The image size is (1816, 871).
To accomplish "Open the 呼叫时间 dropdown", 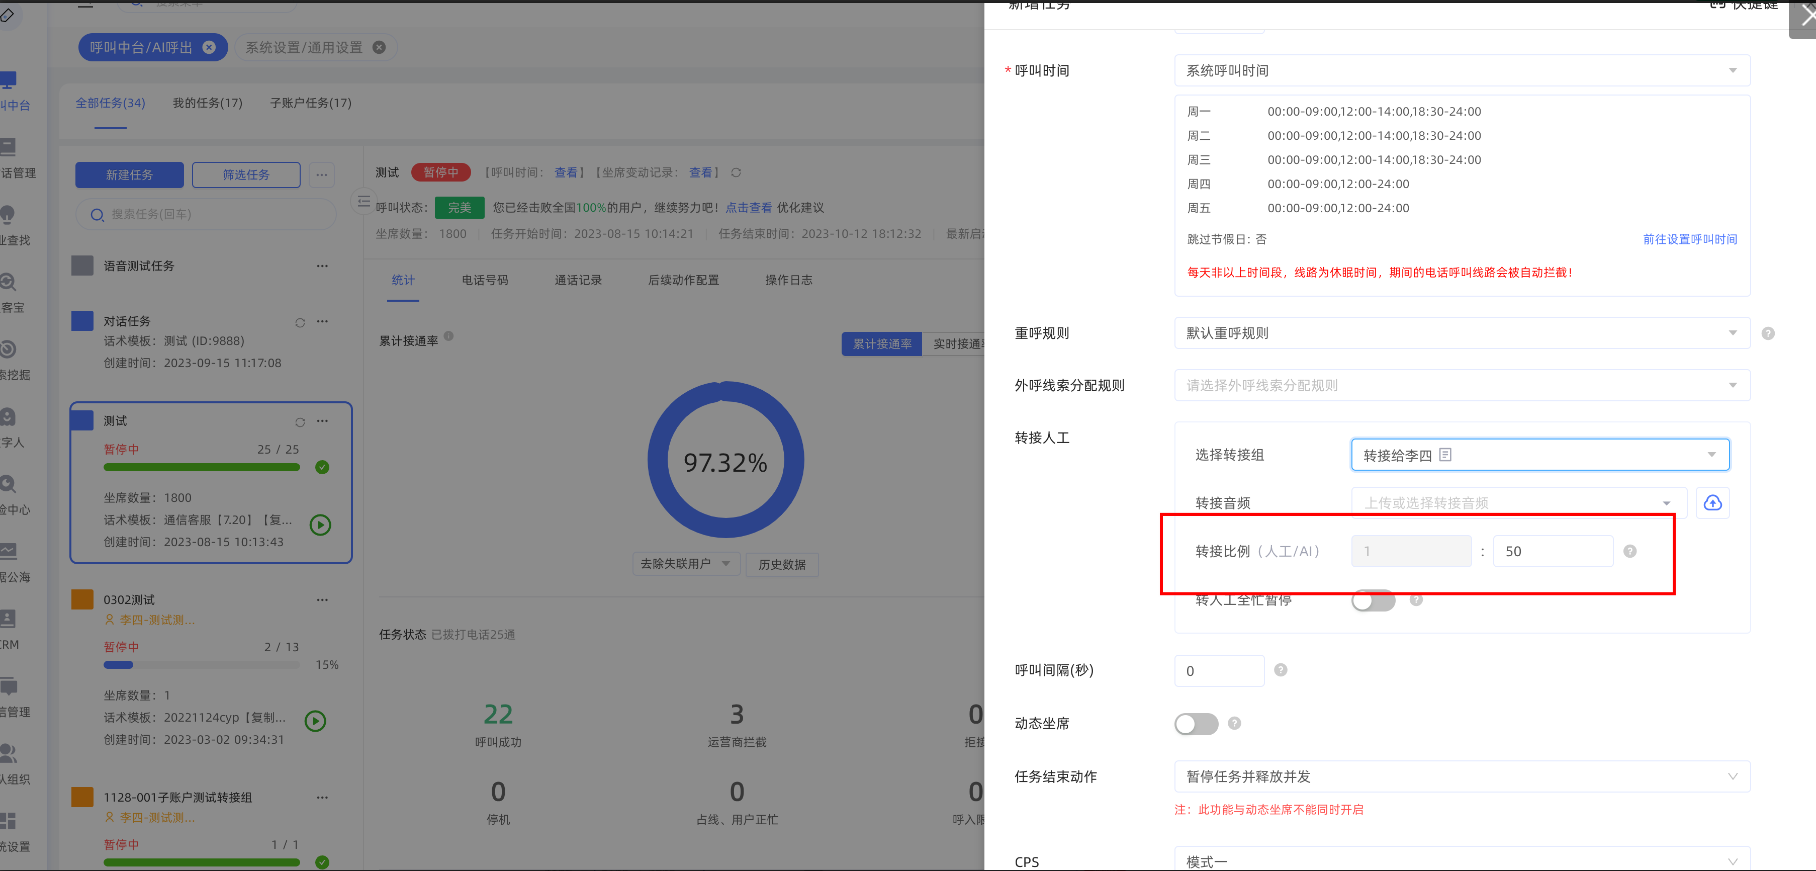I will click(x=1461, y=71).
